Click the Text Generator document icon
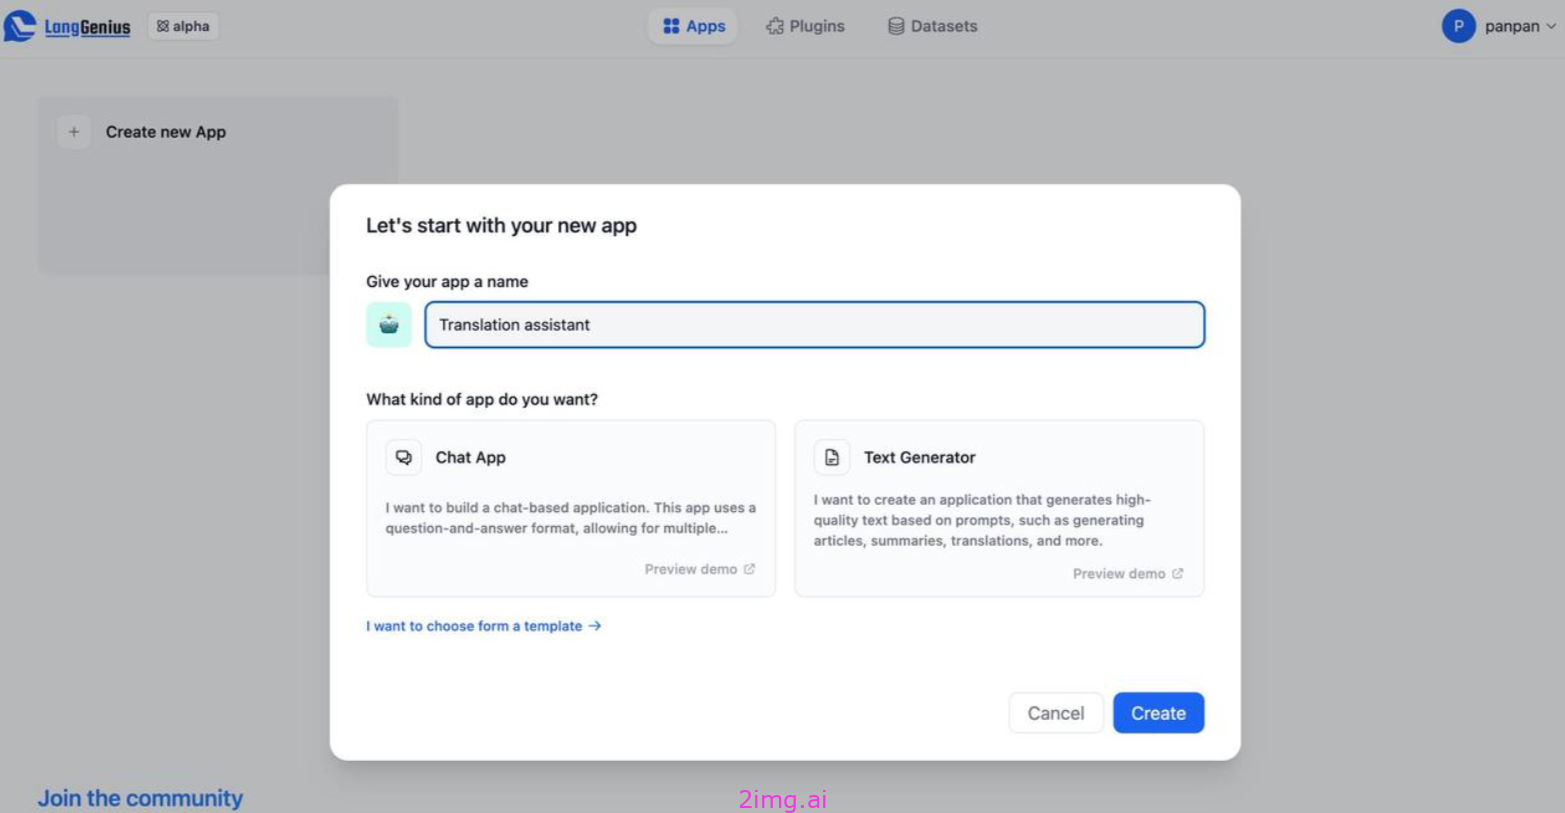This screenshot has width=1565, height=813. 832,457
